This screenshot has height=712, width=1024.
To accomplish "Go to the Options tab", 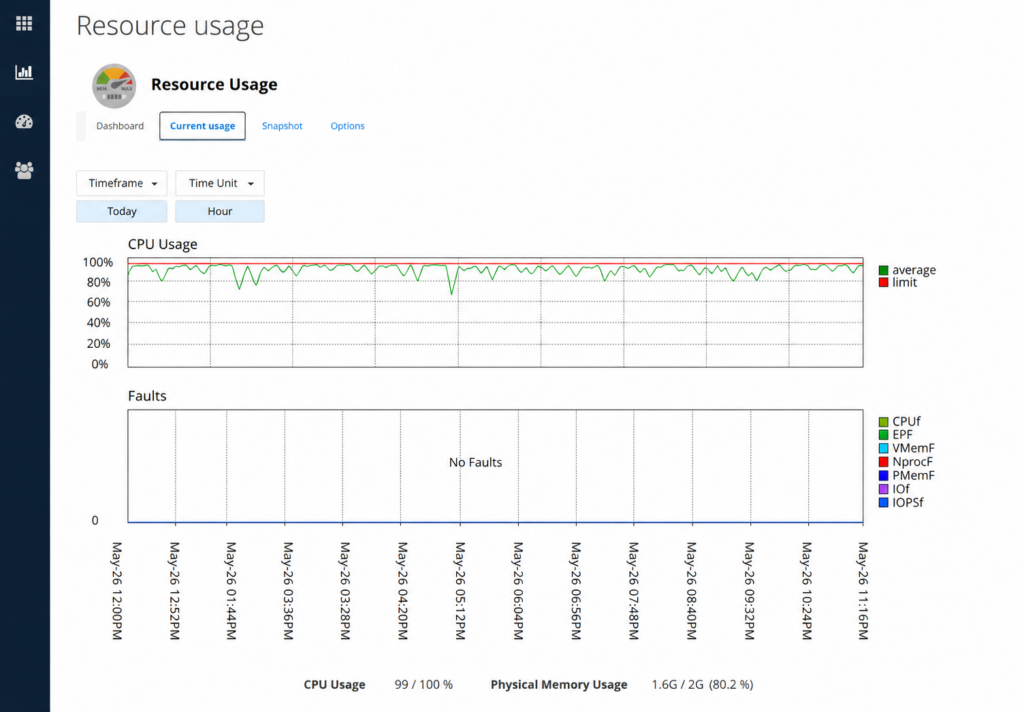I will click(x=347, y=126).
